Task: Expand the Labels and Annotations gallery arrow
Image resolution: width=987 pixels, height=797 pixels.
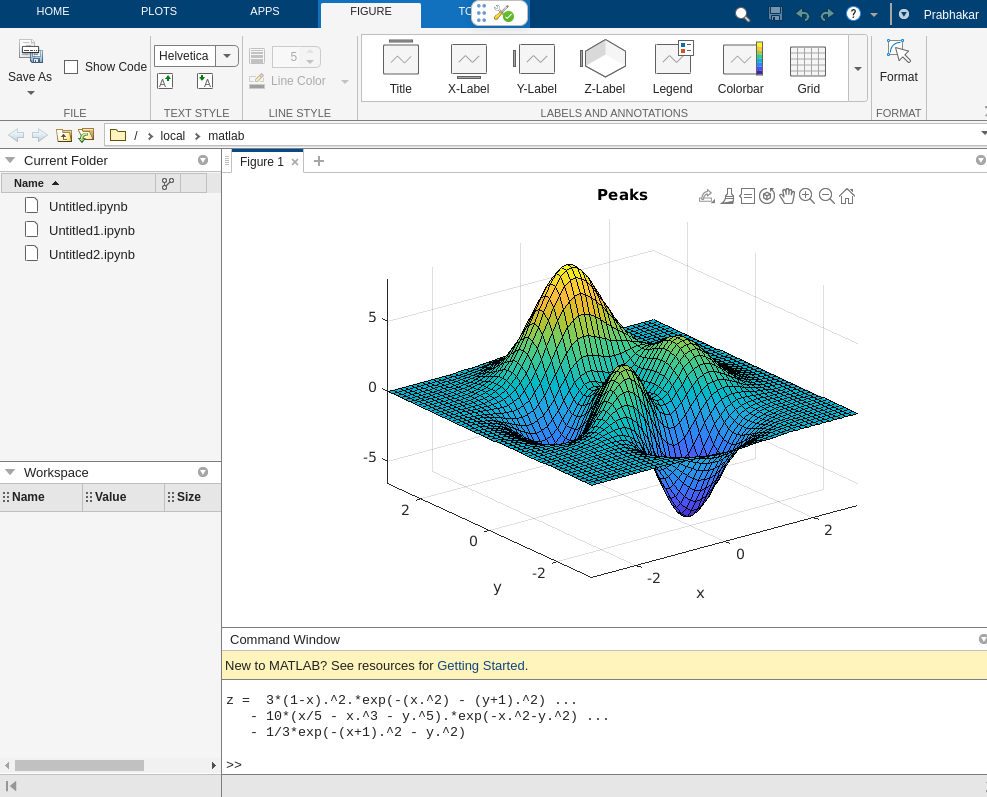Action: (857, 68)
